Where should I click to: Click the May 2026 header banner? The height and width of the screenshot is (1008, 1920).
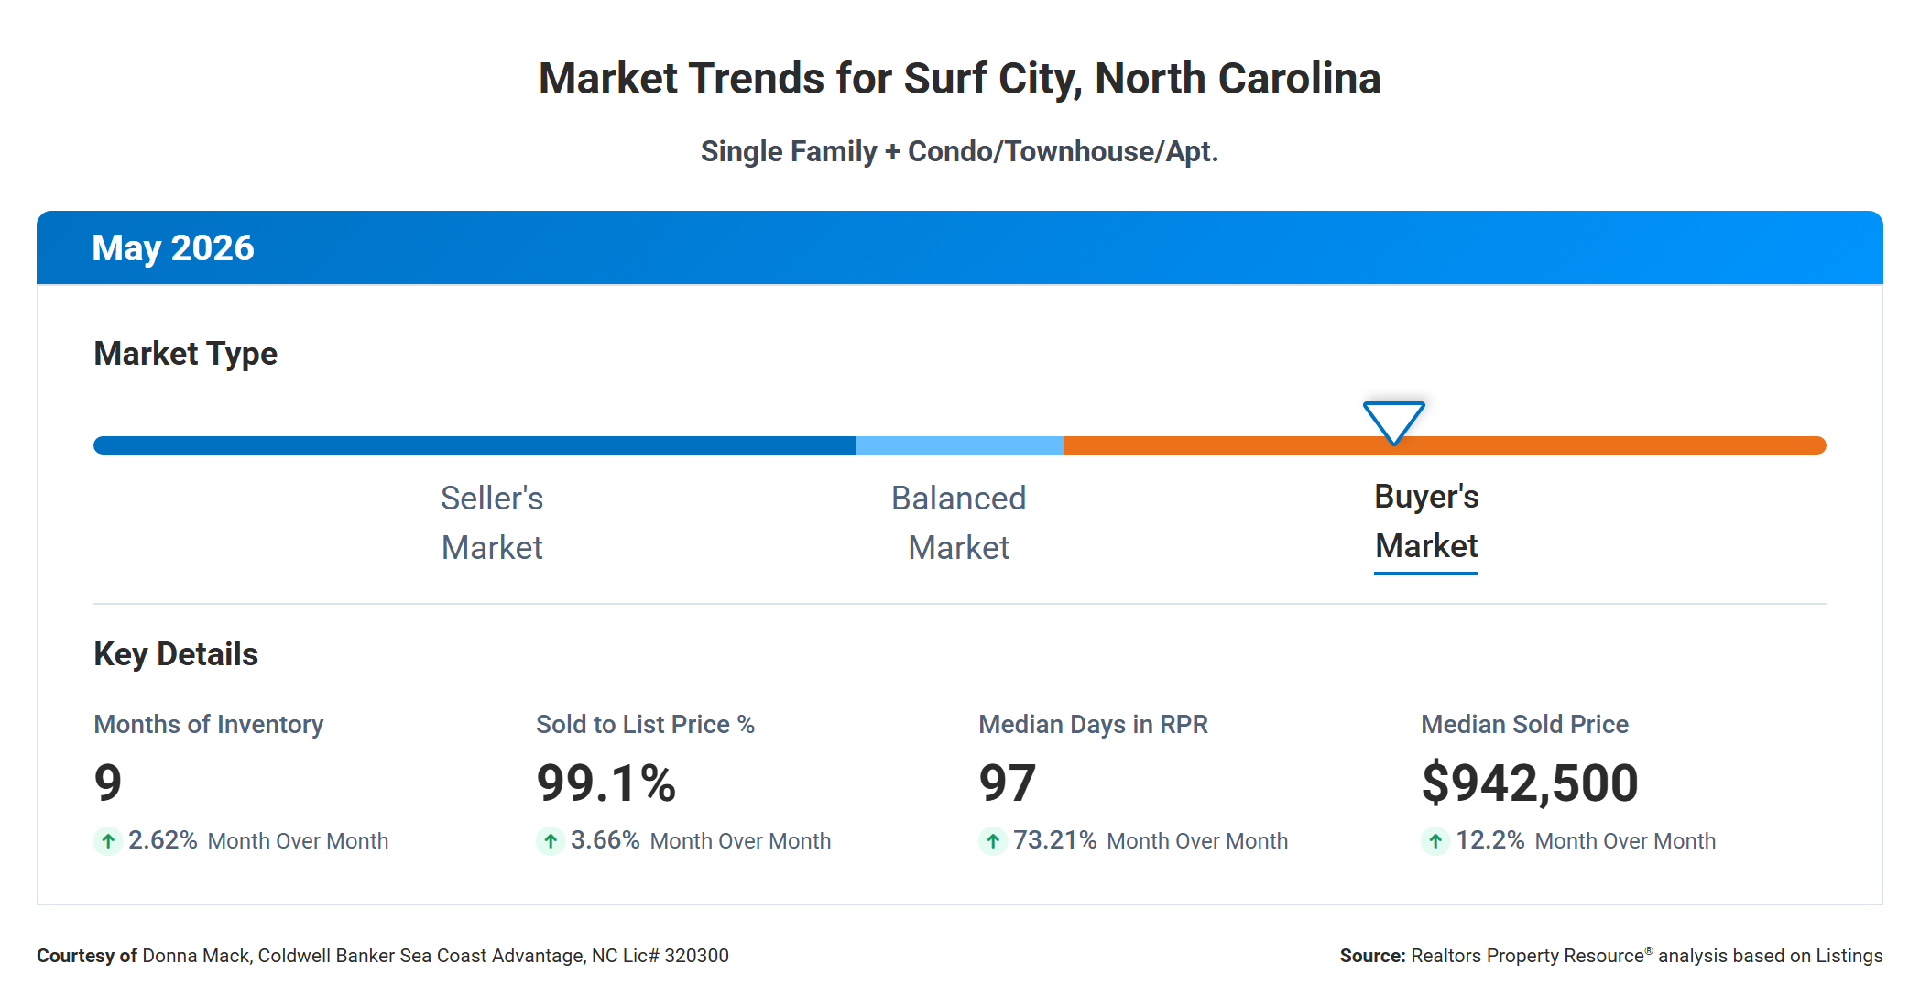960,248
